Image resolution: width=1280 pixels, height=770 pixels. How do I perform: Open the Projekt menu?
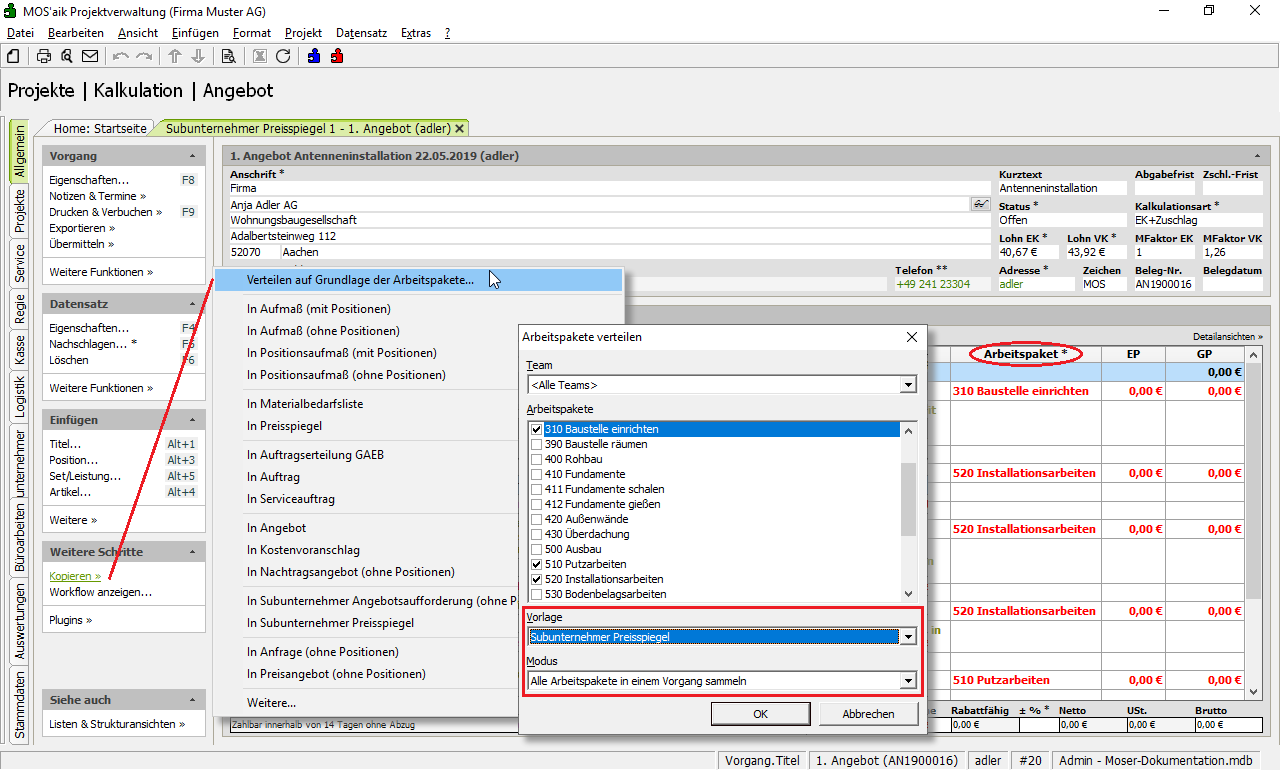coord(303,33)
